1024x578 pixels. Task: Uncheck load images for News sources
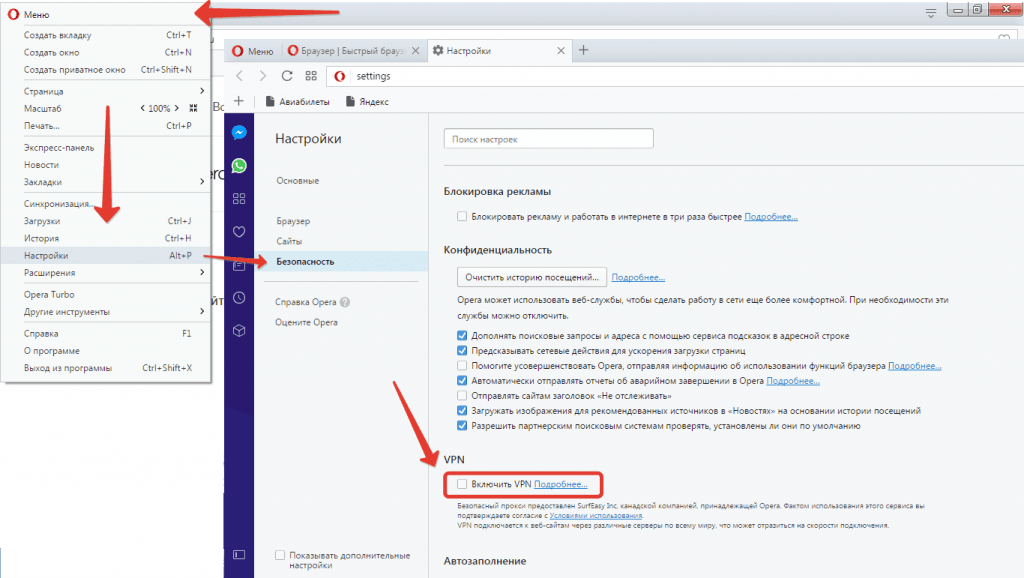click(462, 411)
